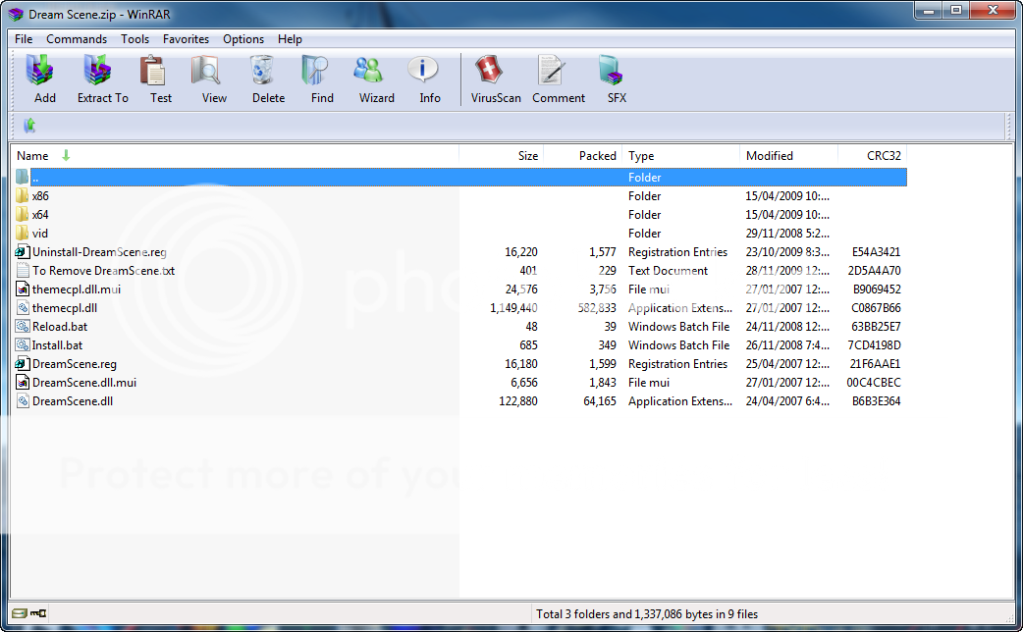This screenshot has width=1023, height=632.
Task: Click the WinRAR title bar icon
Action: pyautogui.click(x=16, y=14)
